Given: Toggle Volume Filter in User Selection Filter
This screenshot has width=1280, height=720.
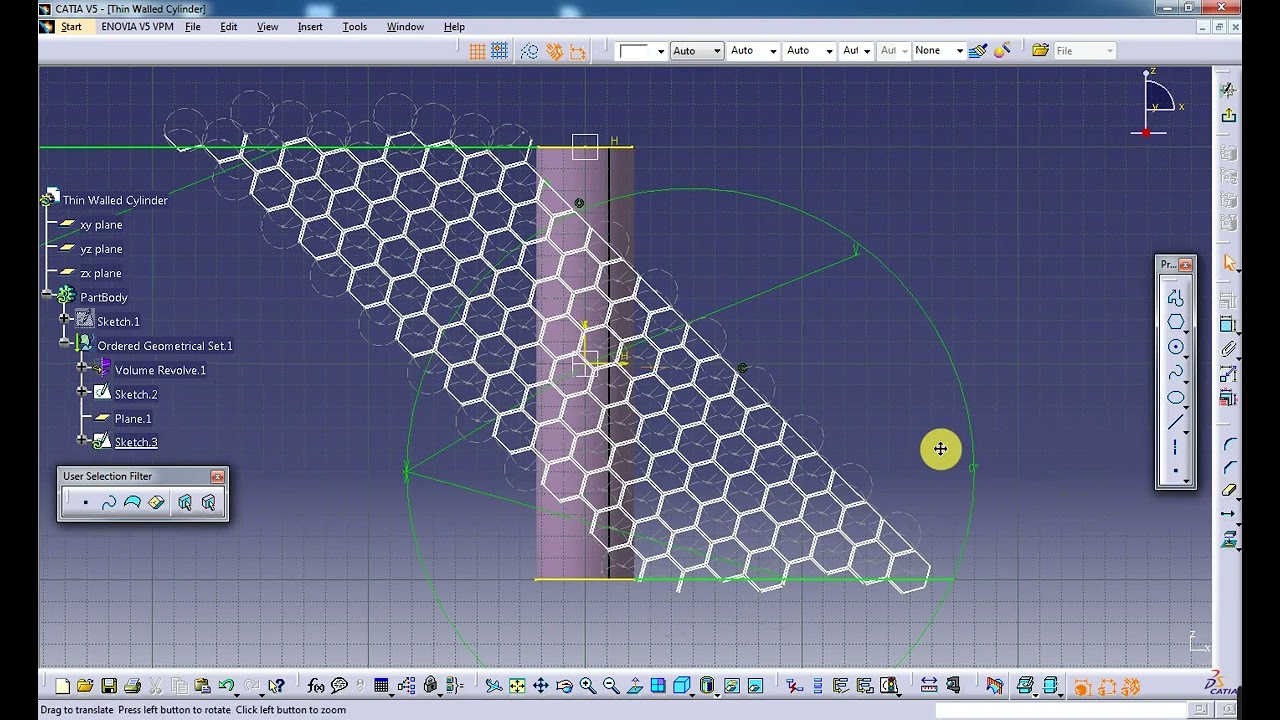Looking at the screenshot, I should coord(156,503).
